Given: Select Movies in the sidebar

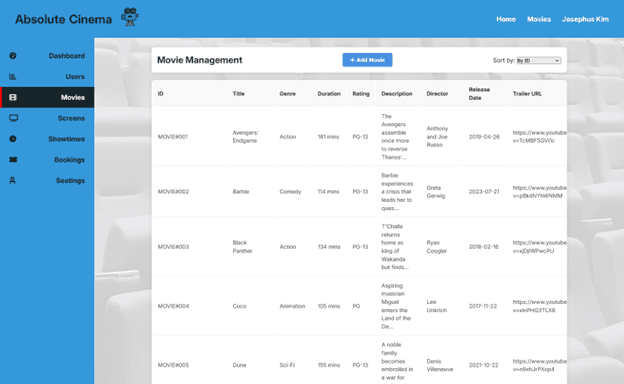Looking at the screenshot, I should [x=47, y=97].
